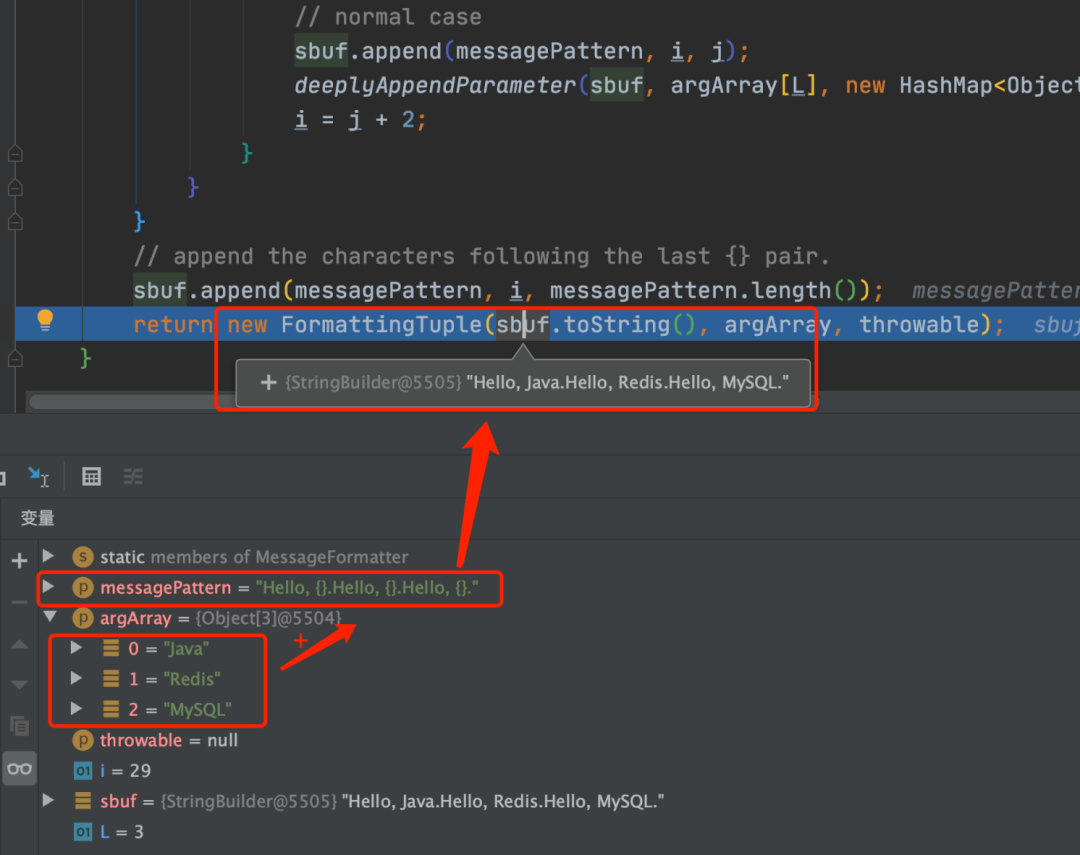Expand the StringBuilder tooltip with plus
Screen dimensions: 1080x855
point(268,382)
